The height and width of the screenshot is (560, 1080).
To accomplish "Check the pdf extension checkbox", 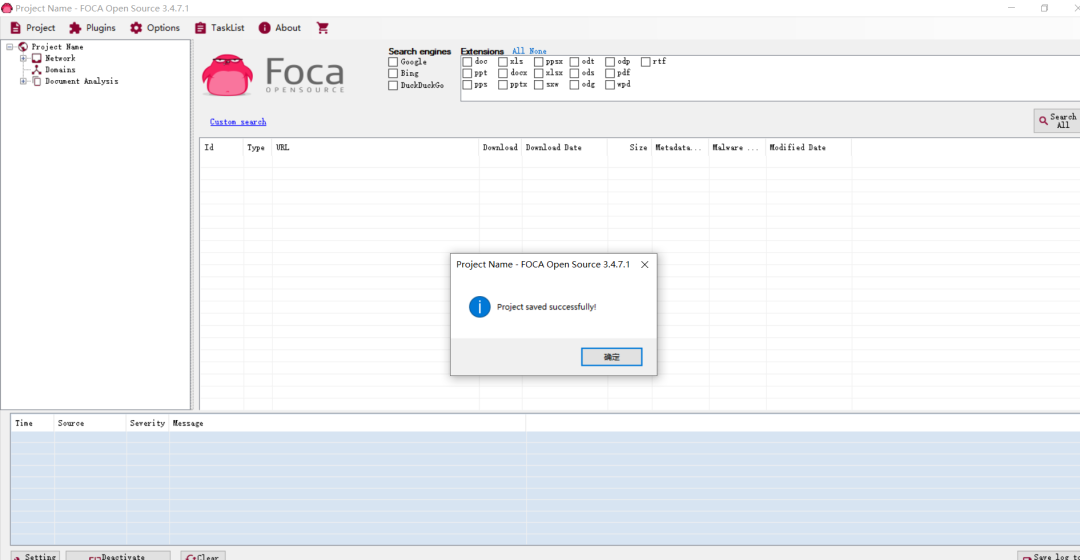I will [x=610, y=73].
